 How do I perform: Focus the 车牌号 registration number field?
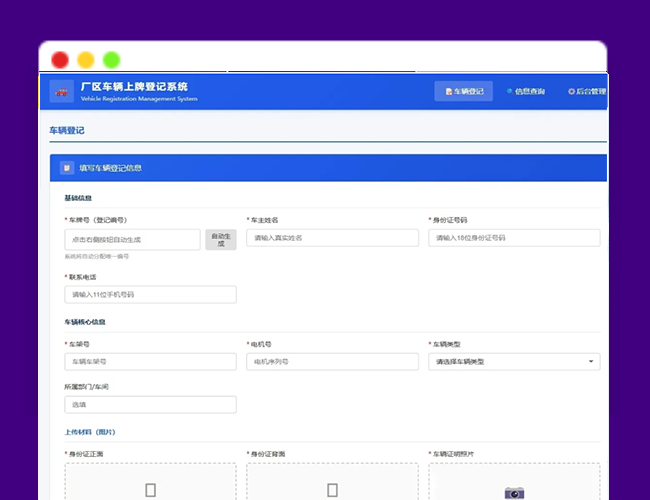132,240
